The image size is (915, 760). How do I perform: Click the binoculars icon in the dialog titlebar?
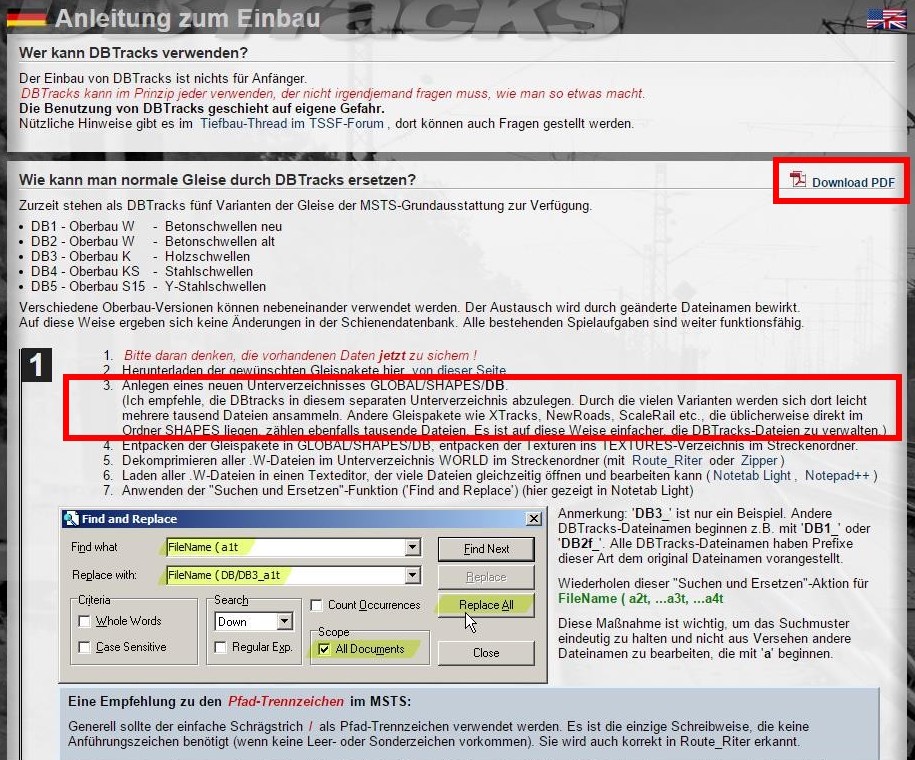71,519
